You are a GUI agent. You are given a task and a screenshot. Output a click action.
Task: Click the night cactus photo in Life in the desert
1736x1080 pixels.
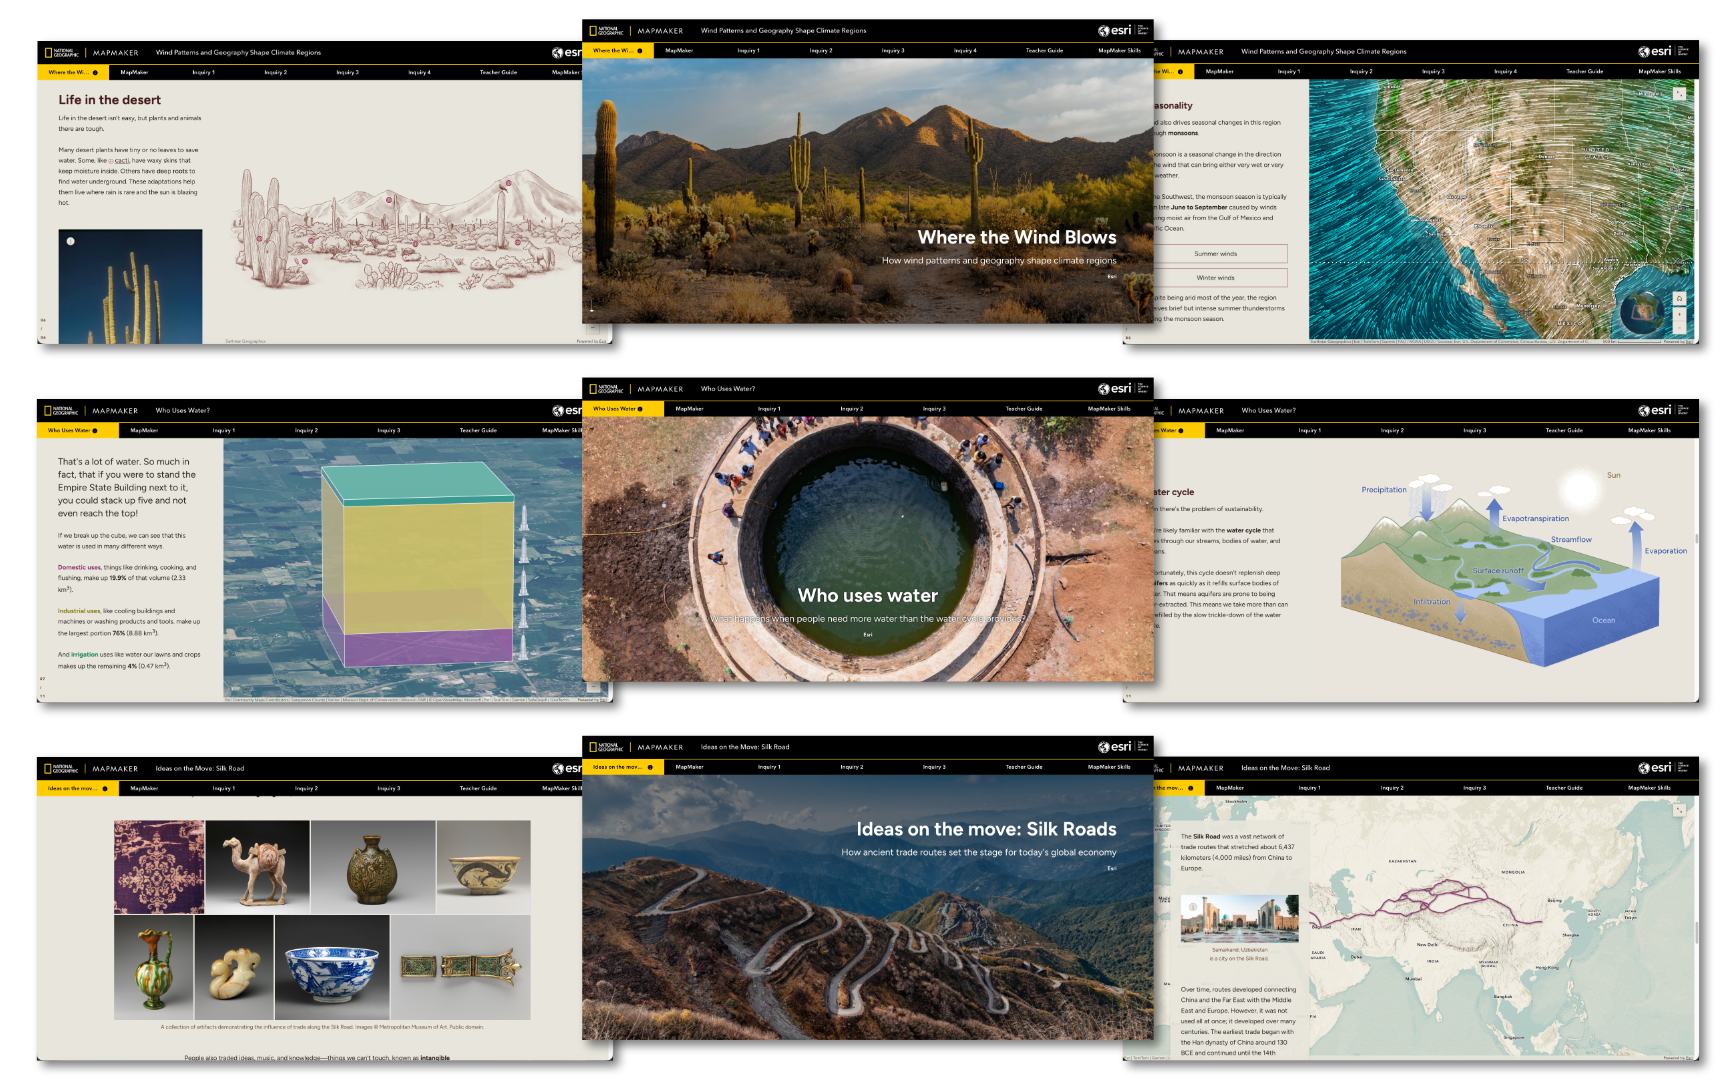click(x=130, y=286)
